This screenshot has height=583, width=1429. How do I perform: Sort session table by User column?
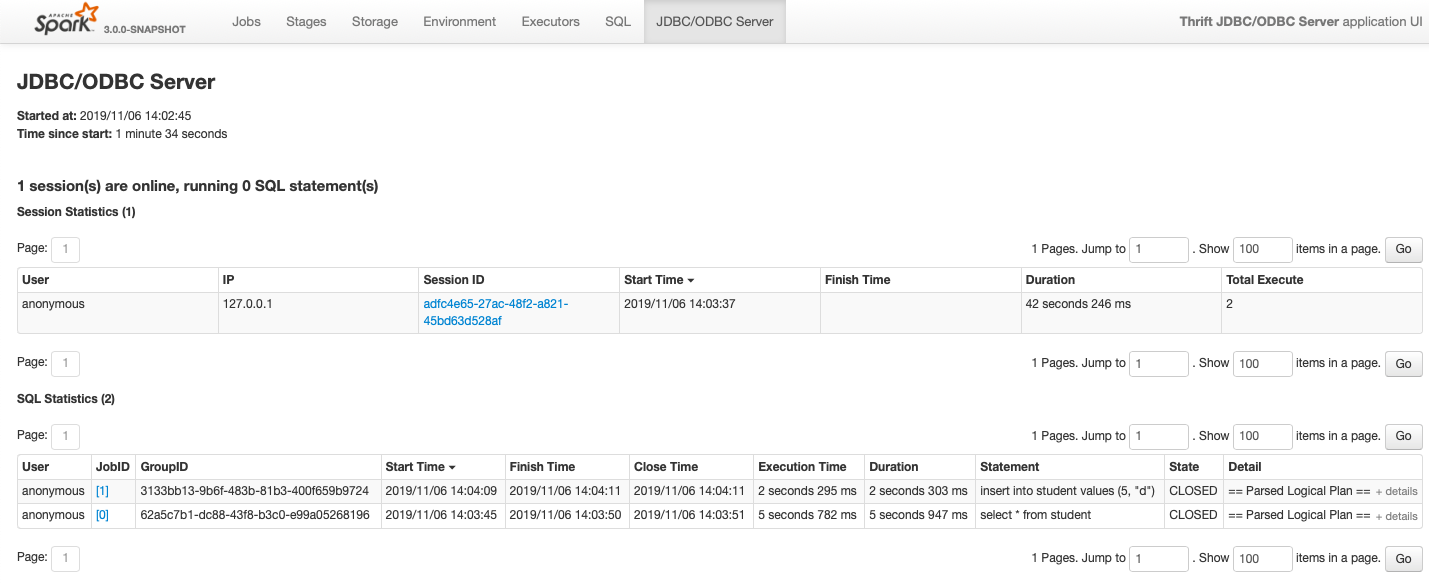click(x=35, y=280)
